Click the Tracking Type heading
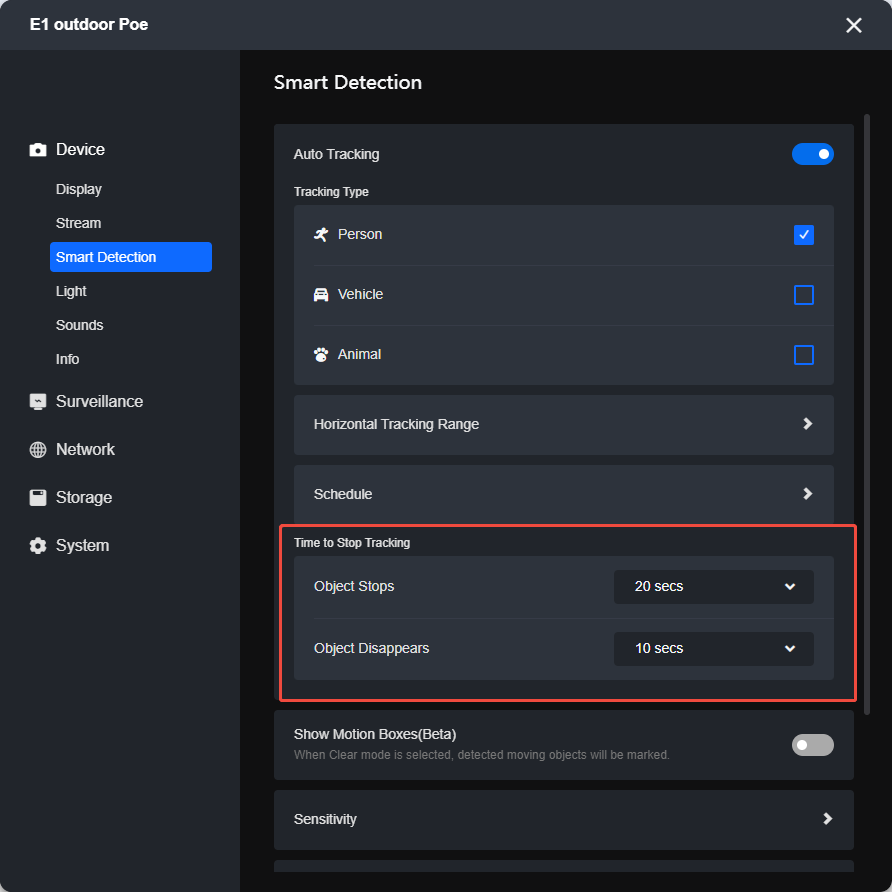The image size is (892, 892). (331, 192)
